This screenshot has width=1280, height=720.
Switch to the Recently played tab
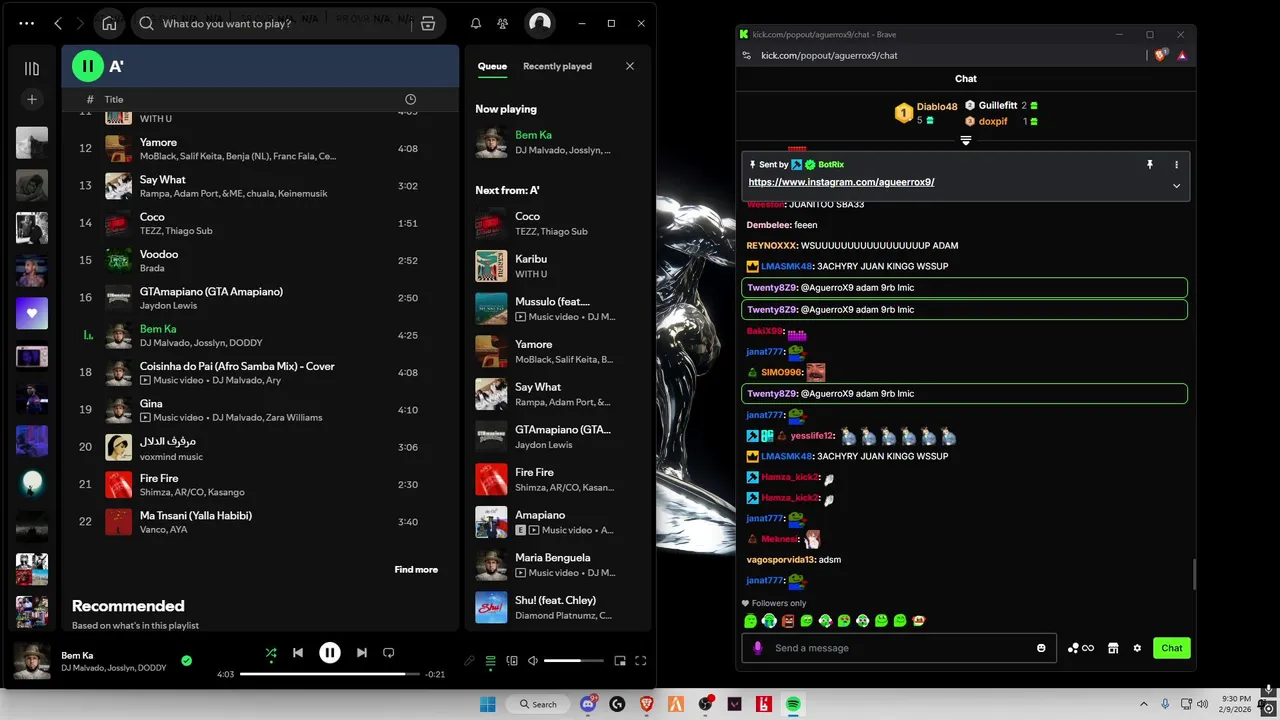tap(557, 66)
